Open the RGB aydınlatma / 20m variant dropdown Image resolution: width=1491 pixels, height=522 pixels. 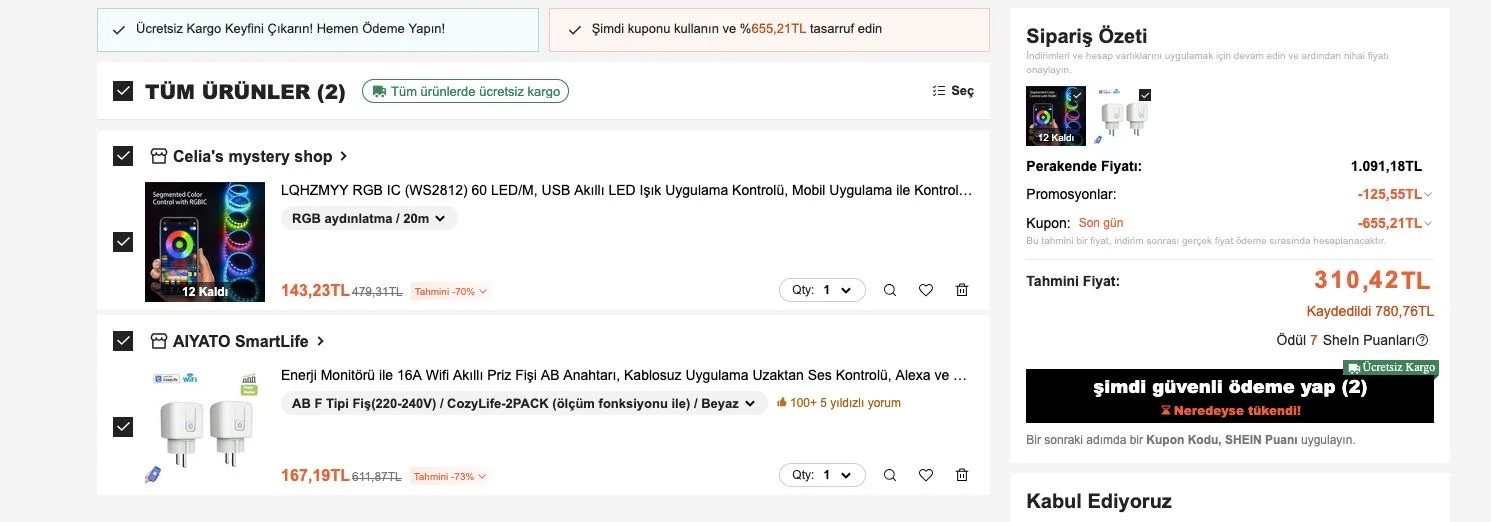pos(369,218)
